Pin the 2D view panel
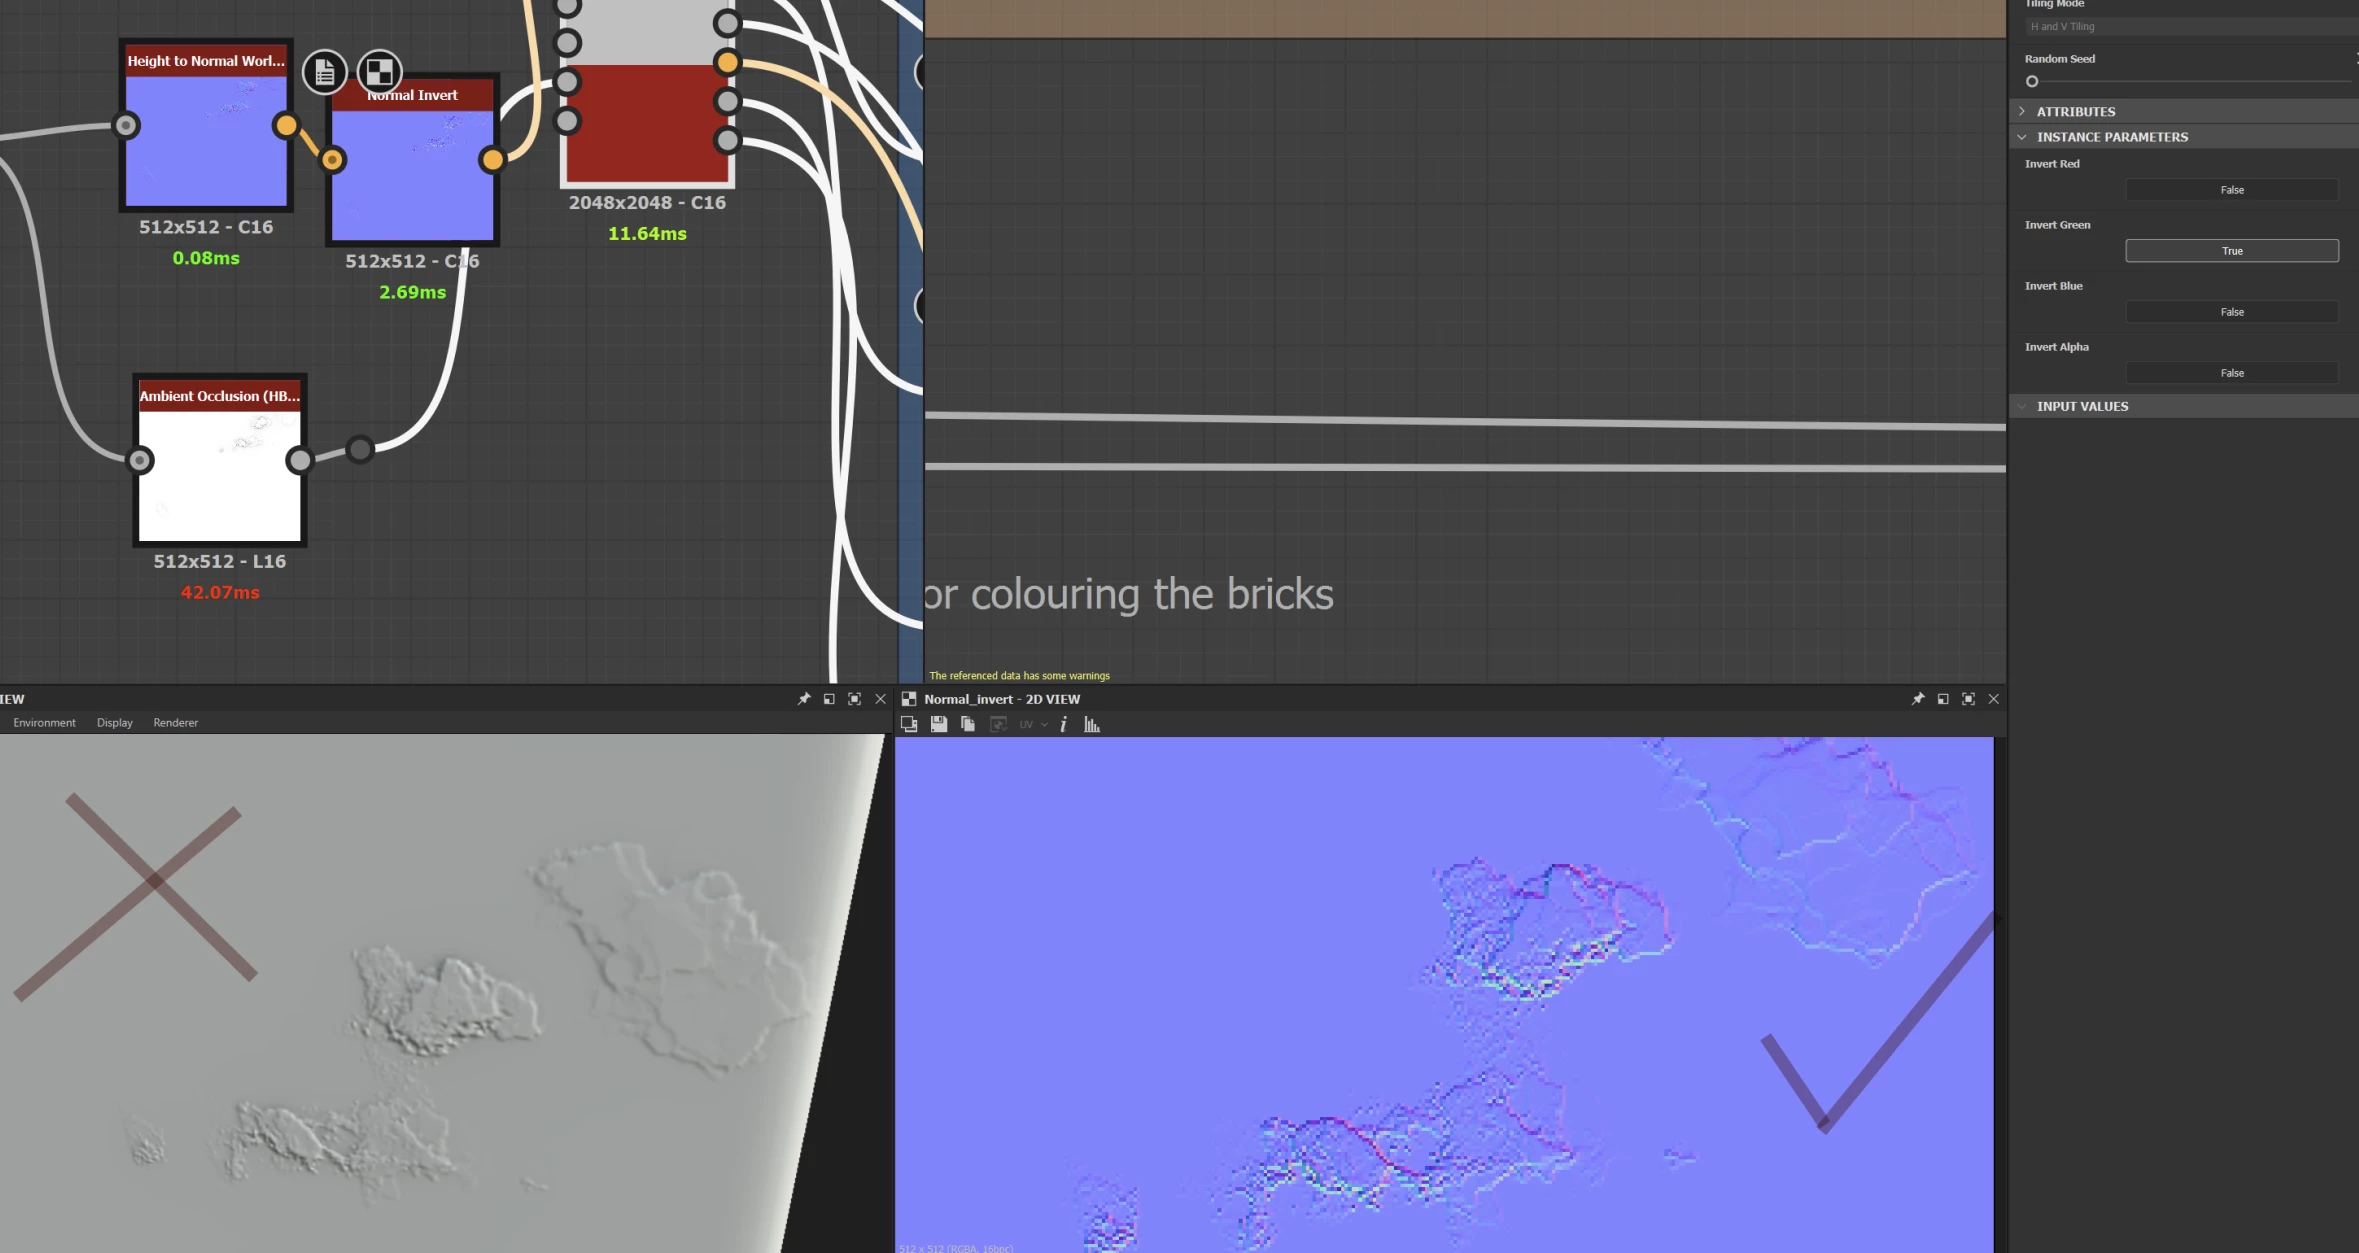The image size is (2359, 1253). pos(1917,699)
